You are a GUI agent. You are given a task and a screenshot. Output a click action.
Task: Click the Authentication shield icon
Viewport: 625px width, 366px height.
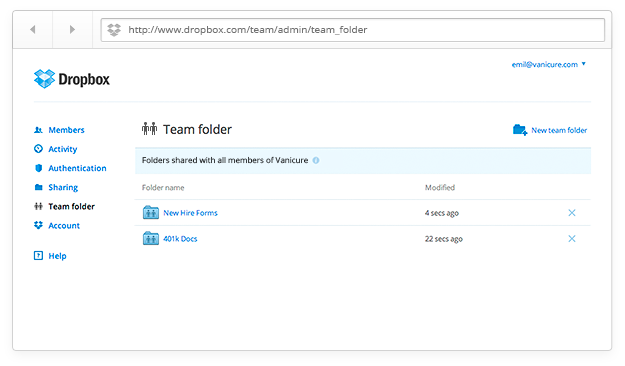pyautogui.click(x=38, y=168)
